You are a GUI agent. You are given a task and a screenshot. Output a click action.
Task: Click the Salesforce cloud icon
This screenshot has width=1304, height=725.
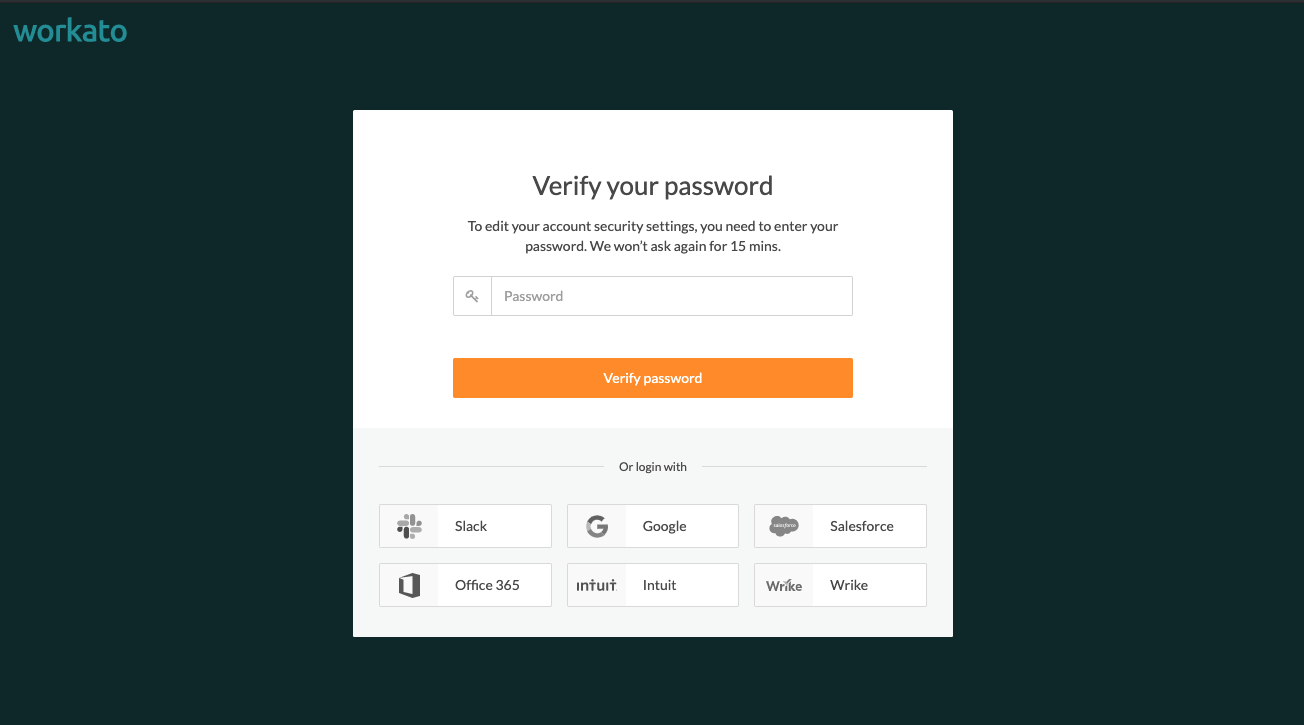(784, 525)
